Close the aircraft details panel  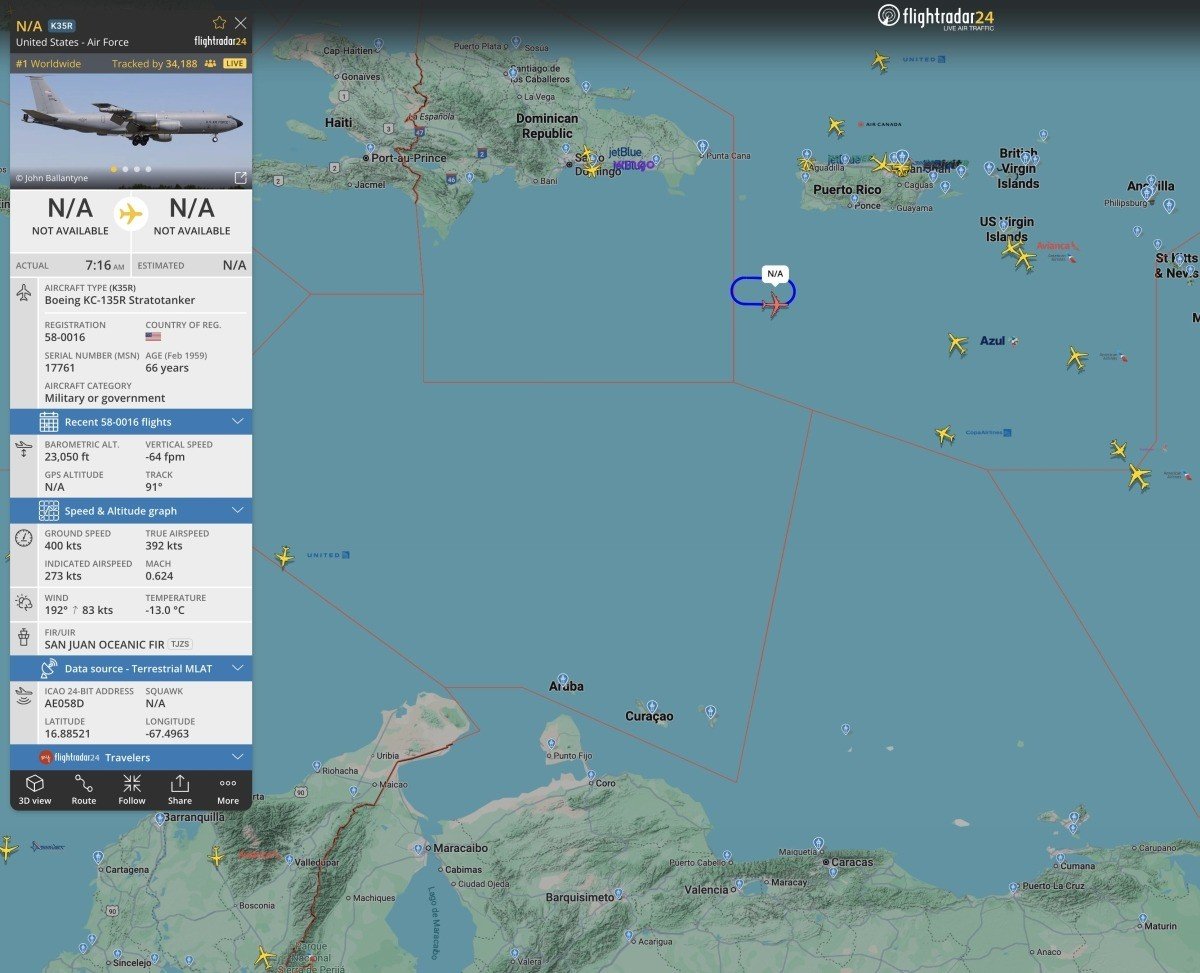point(241,23)
